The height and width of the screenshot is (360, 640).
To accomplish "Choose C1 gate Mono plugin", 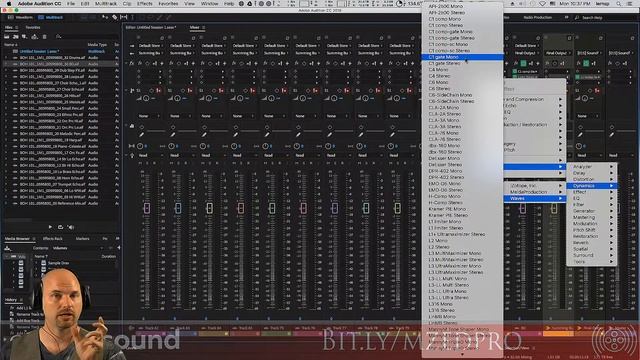I will coord(462,57).
